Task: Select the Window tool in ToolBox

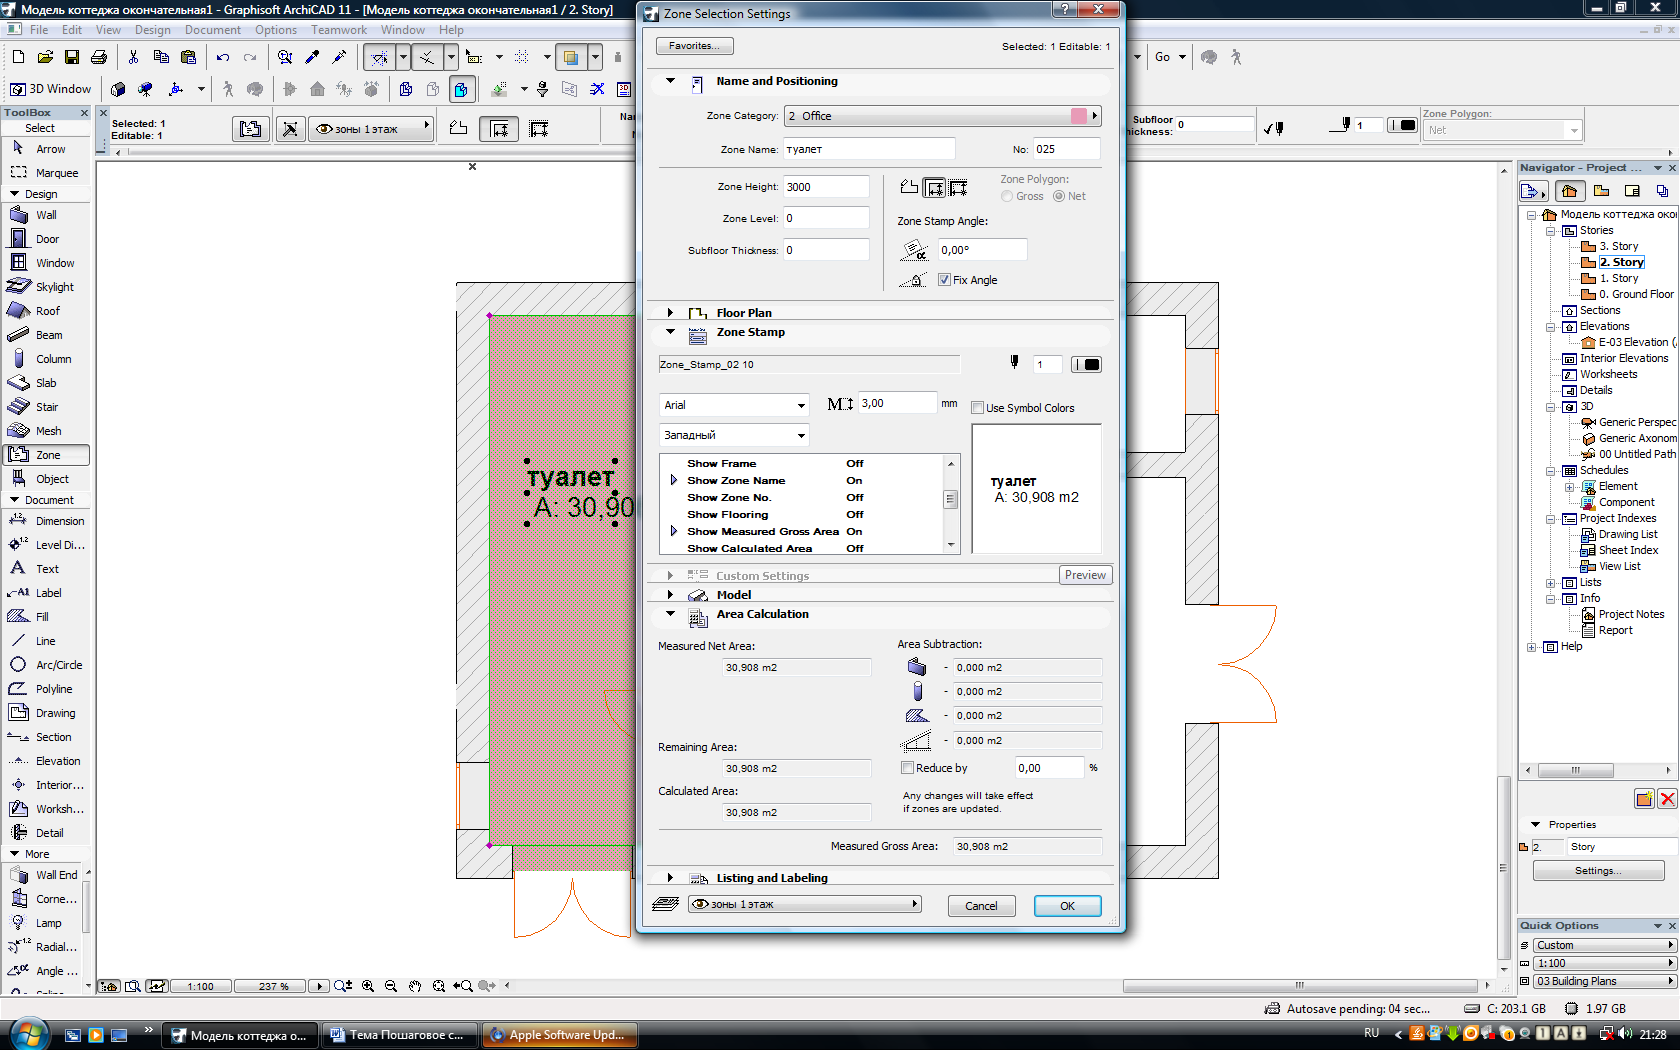Action: (x=46, y=263)
